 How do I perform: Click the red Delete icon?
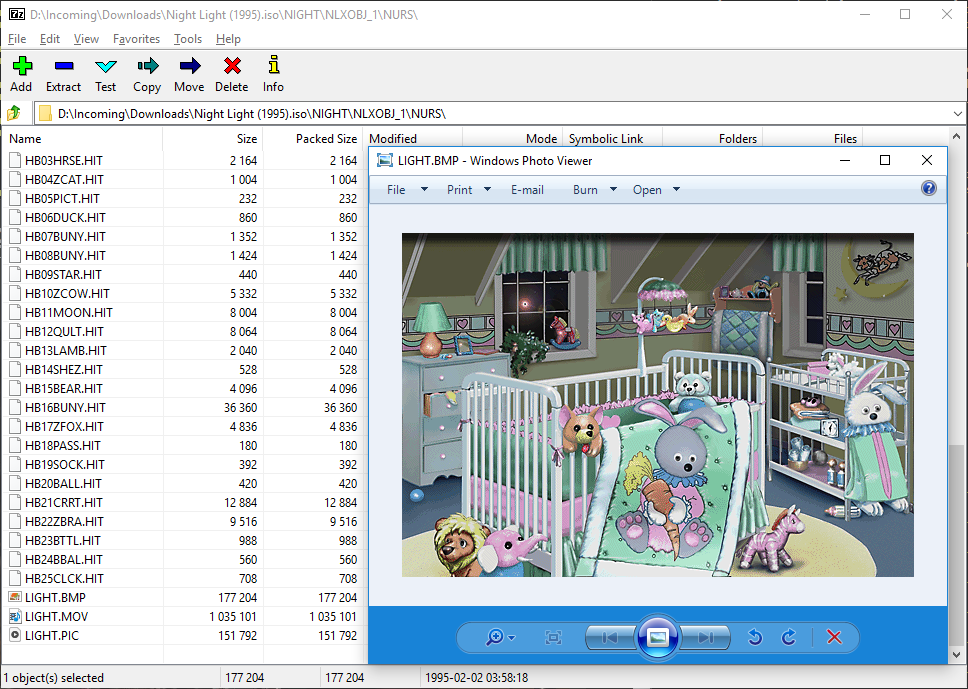pos(232,65)
